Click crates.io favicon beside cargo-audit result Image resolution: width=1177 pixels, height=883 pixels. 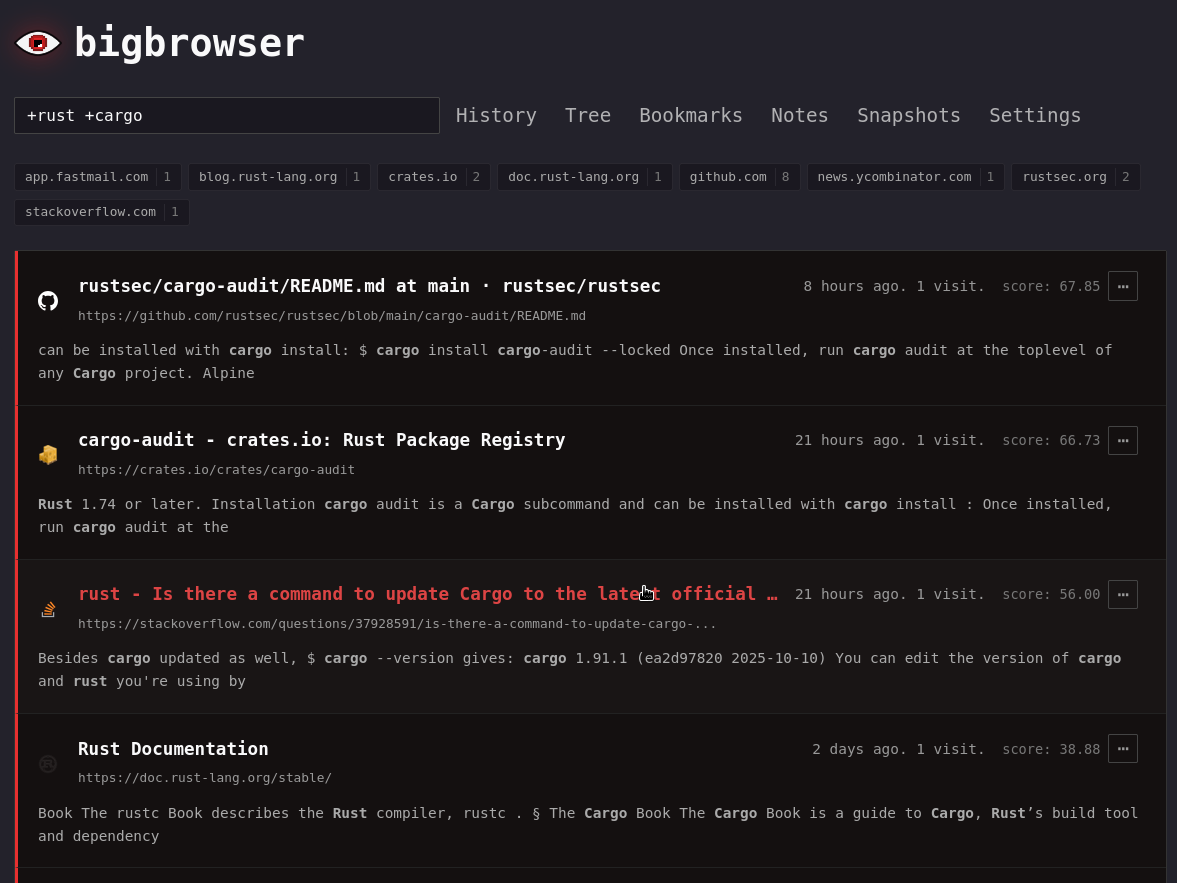[48, 455]
